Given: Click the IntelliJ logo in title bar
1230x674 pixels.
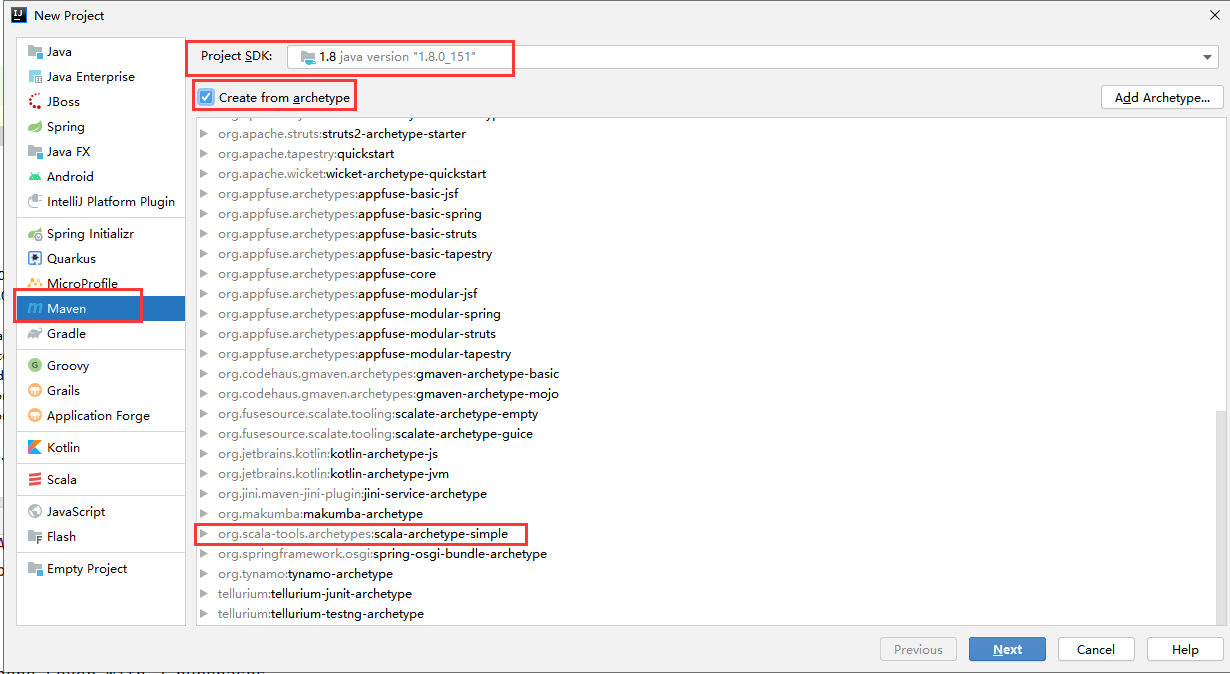Looking at the screenshot, I should pyautogui.click(x=18, y=15).
